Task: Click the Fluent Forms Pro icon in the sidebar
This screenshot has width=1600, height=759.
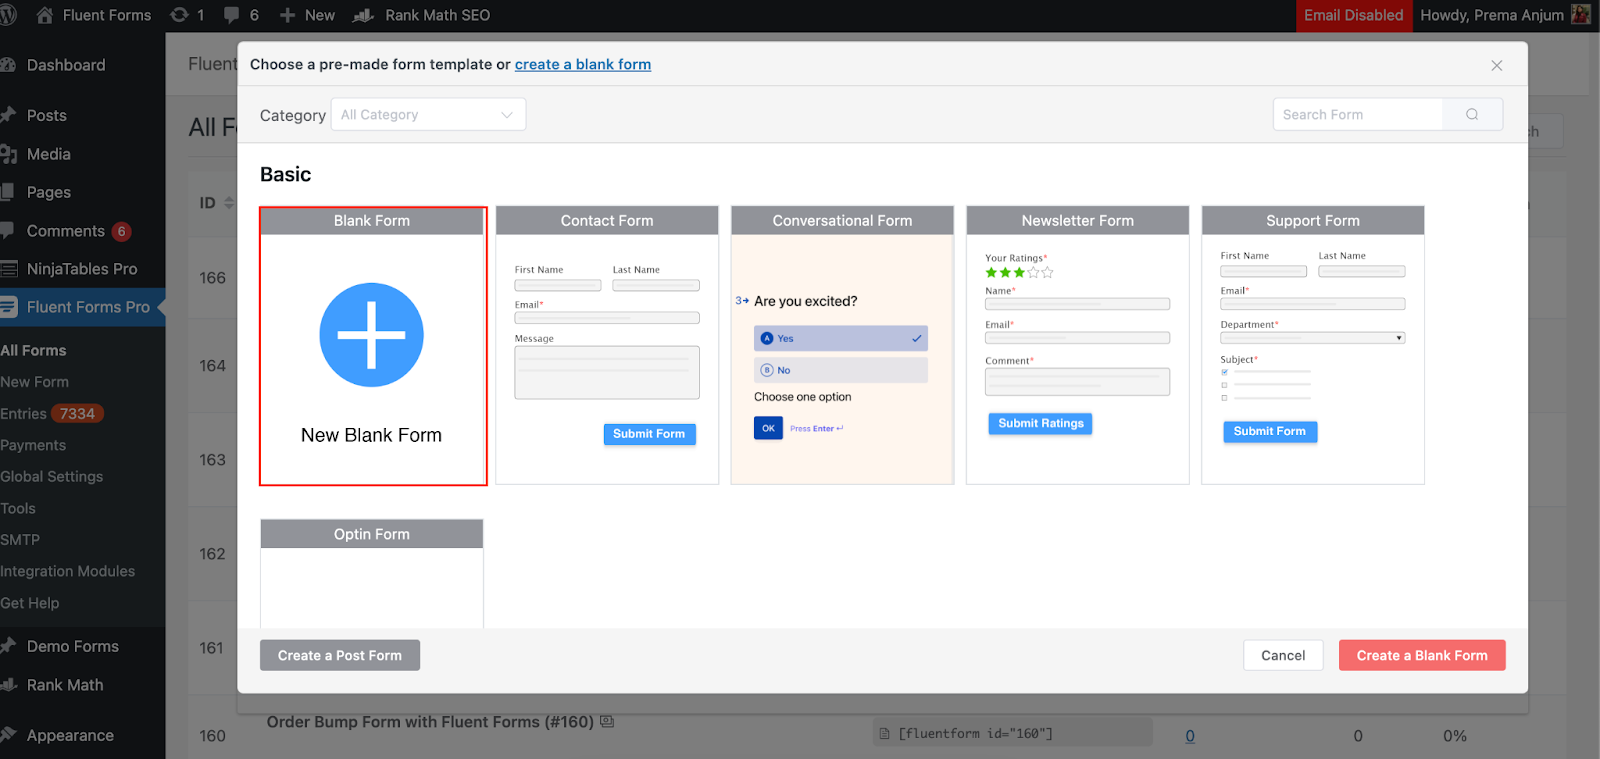Action: (8, 307)
